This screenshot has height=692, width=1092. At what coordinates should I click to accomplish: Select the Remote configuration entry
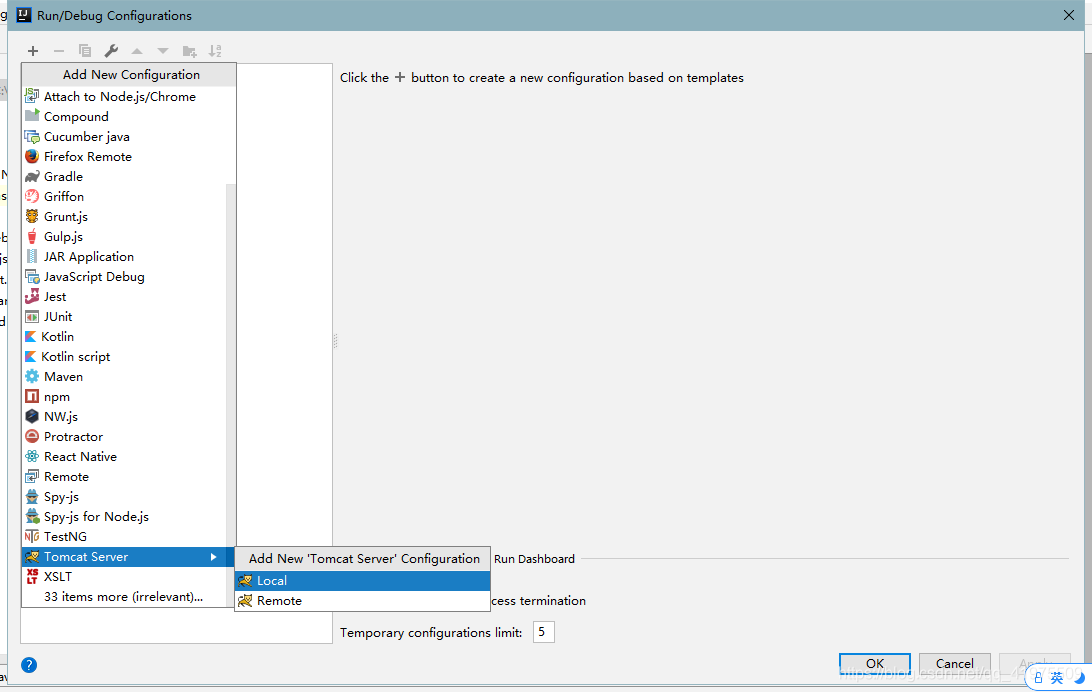[124, 477]
